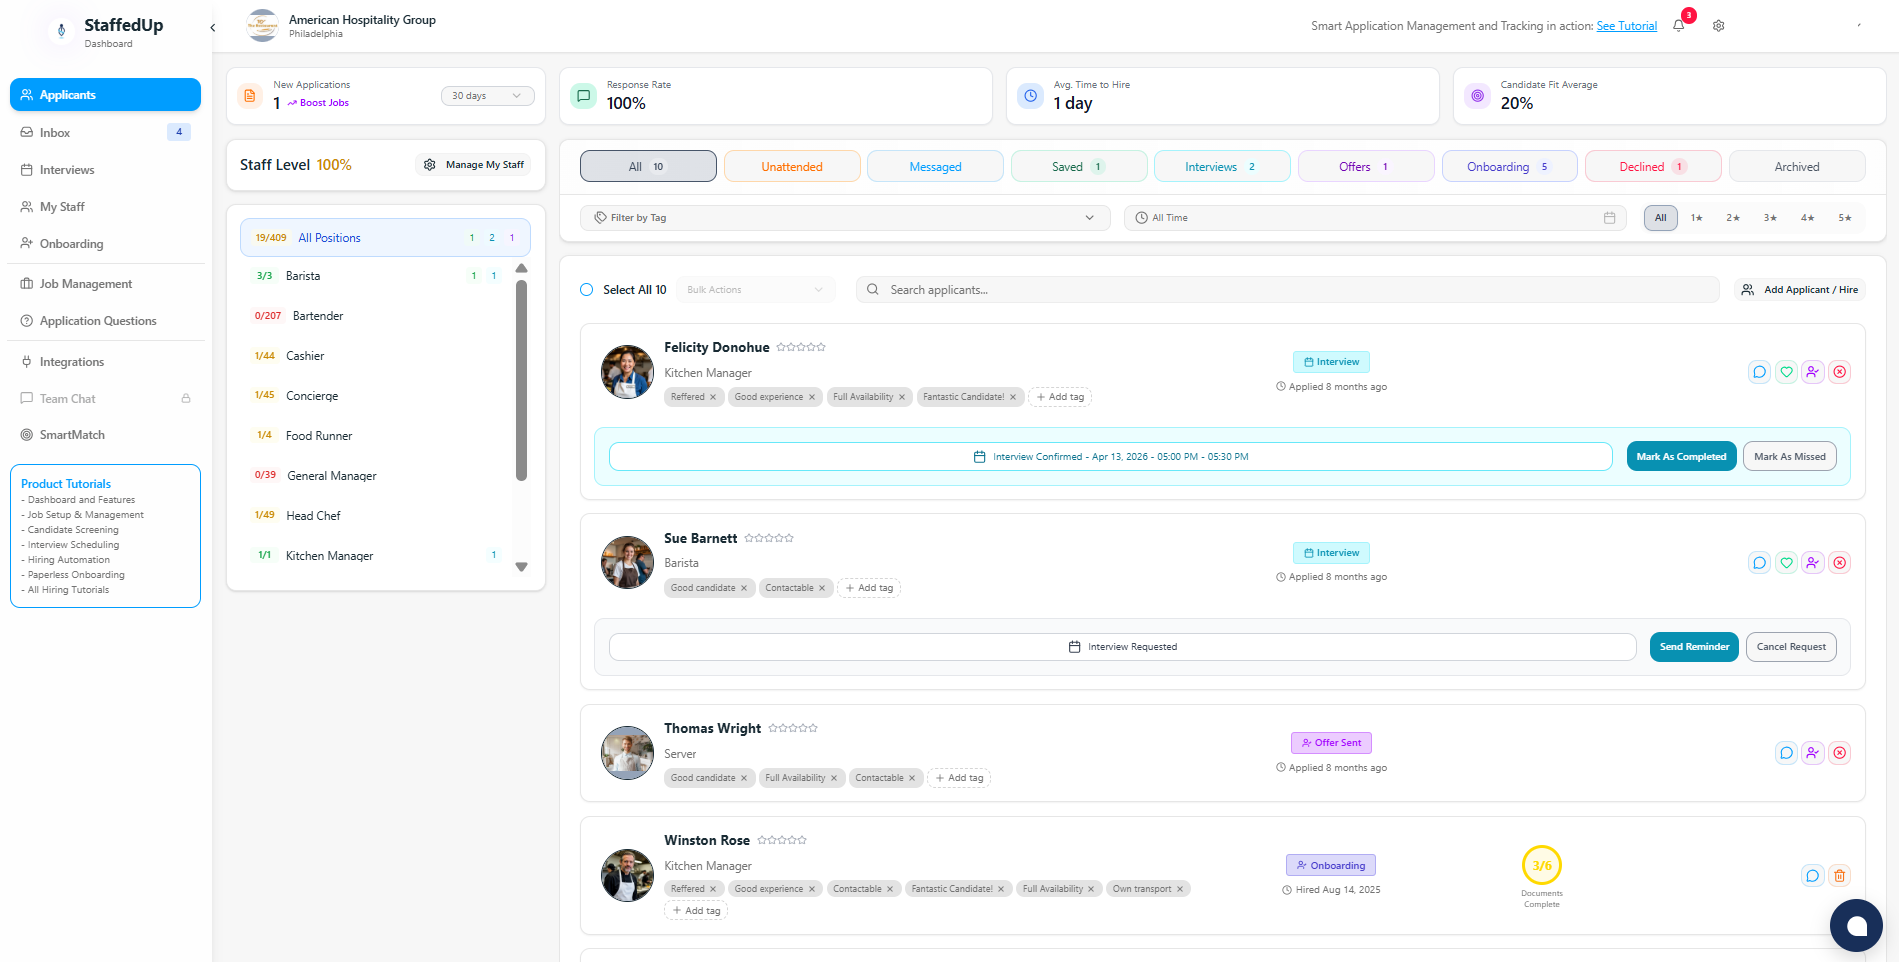1899x962 pixels.
Task: Switch to the Onboarding tab
Action: pos(1509,167)
